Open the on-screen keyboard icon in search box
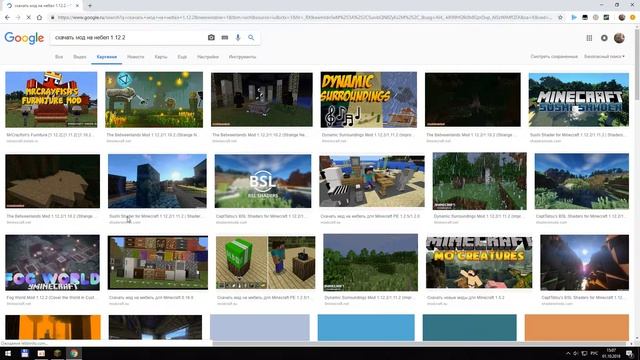Viewport: 640px width, 360px height. coord(224,38)
